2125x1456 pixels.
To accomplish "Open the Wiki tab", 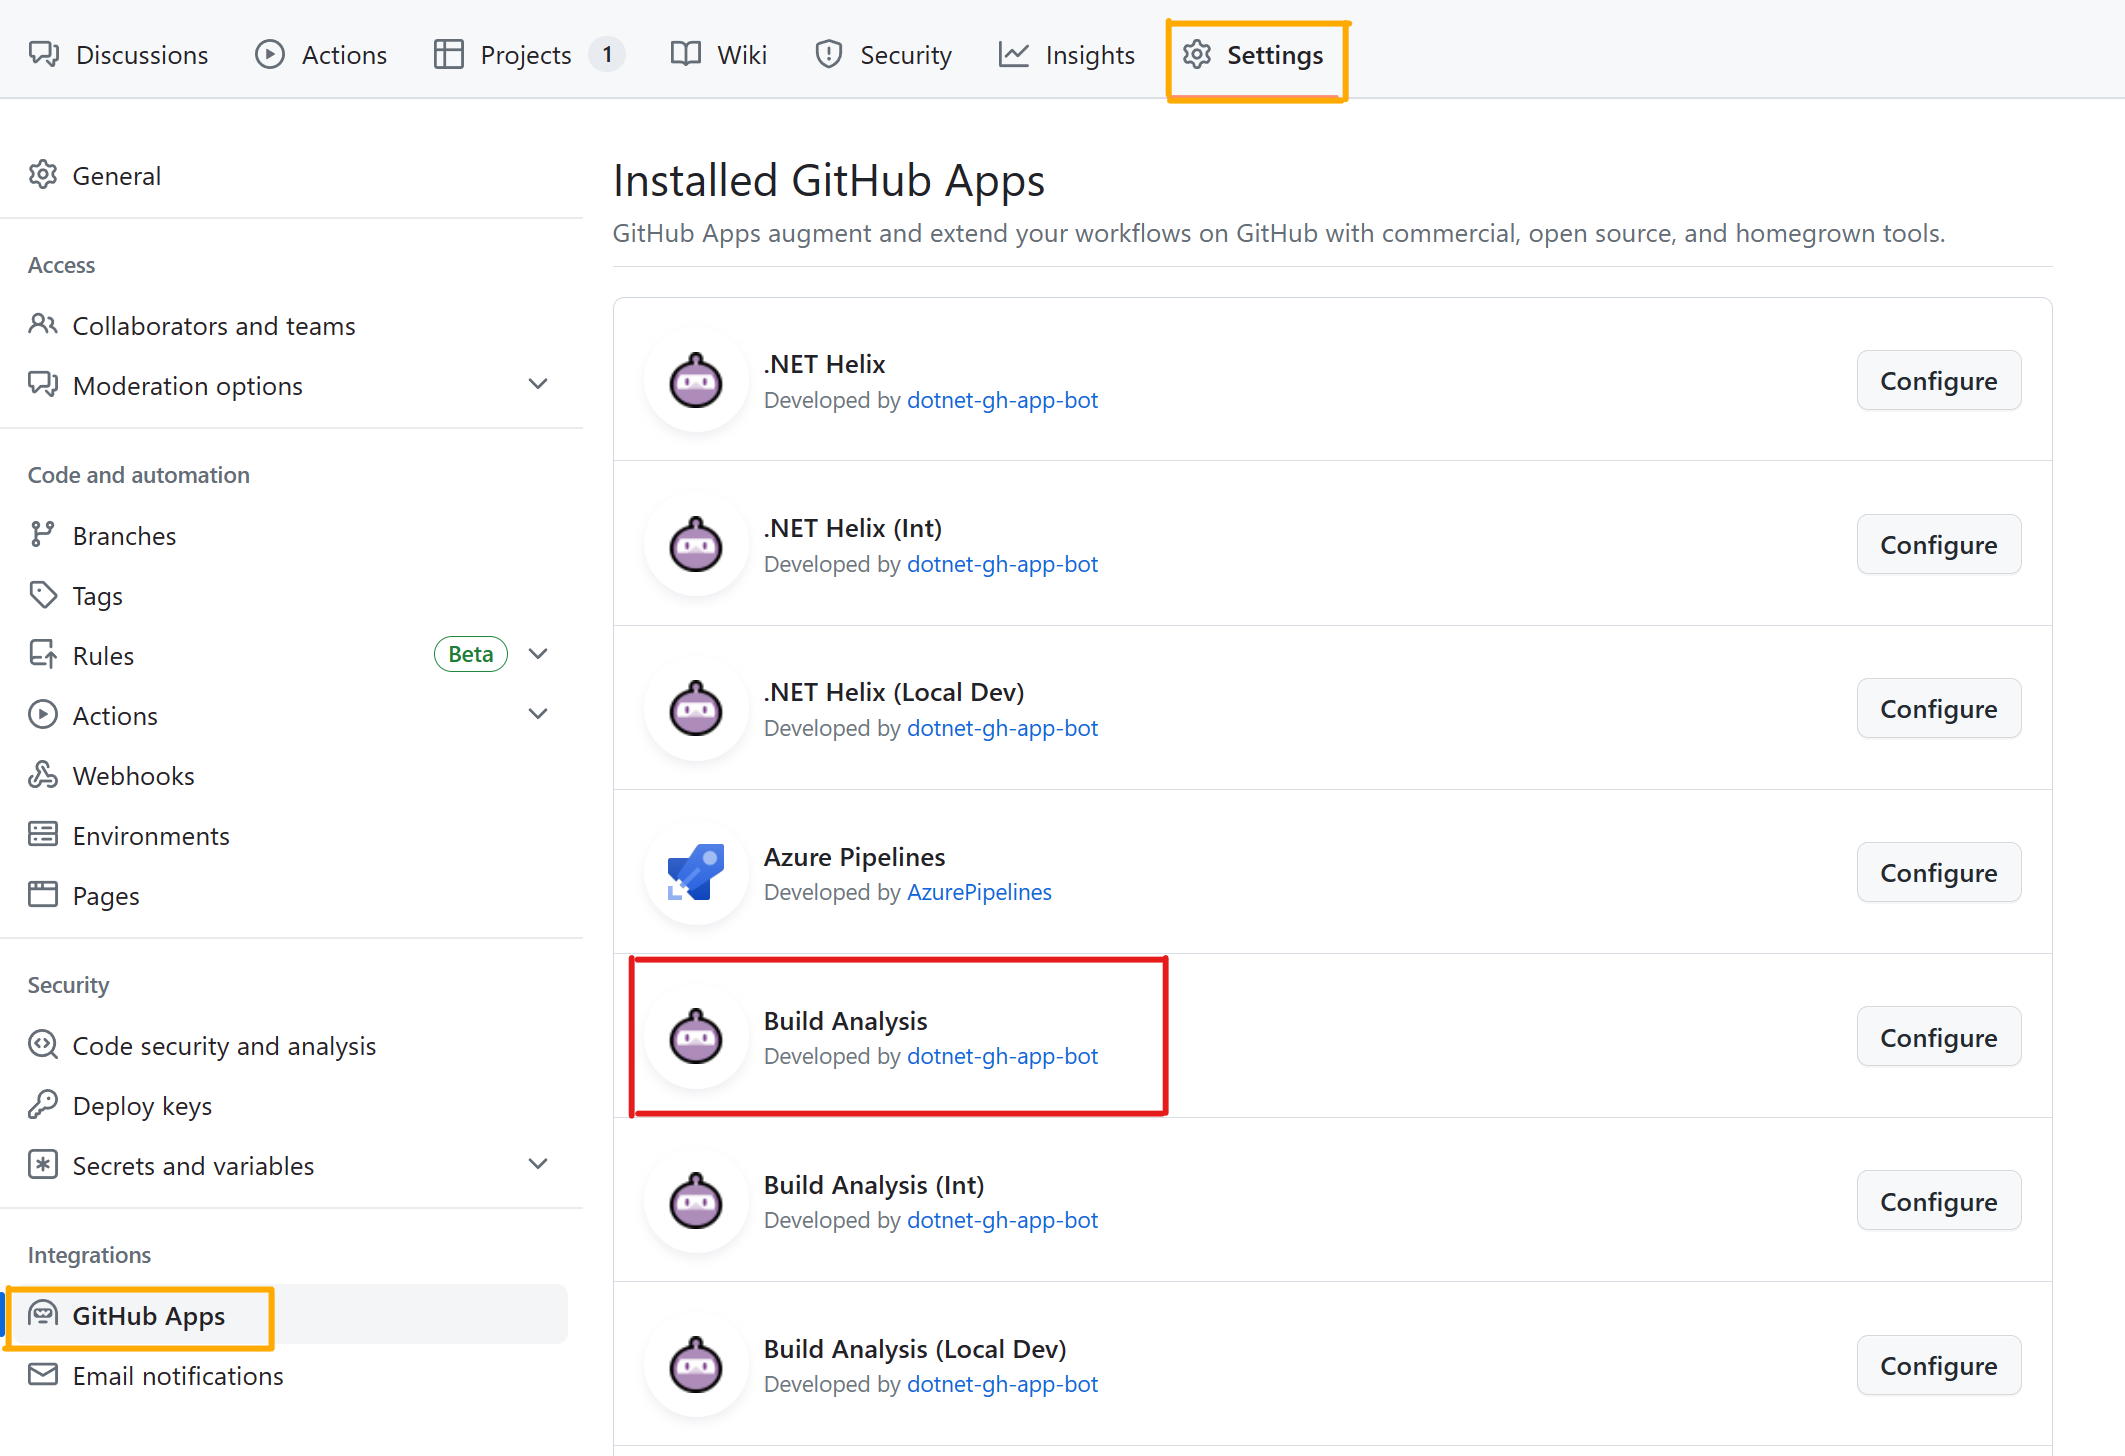I will [x=718, y=54].
